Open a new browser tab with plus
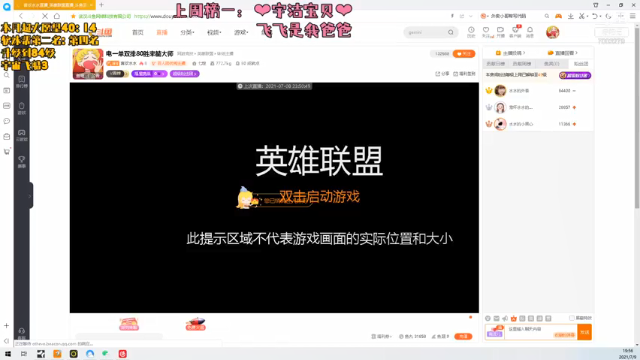Image resolution: width=640 pixels, height=360 pixels. (101, 5)
